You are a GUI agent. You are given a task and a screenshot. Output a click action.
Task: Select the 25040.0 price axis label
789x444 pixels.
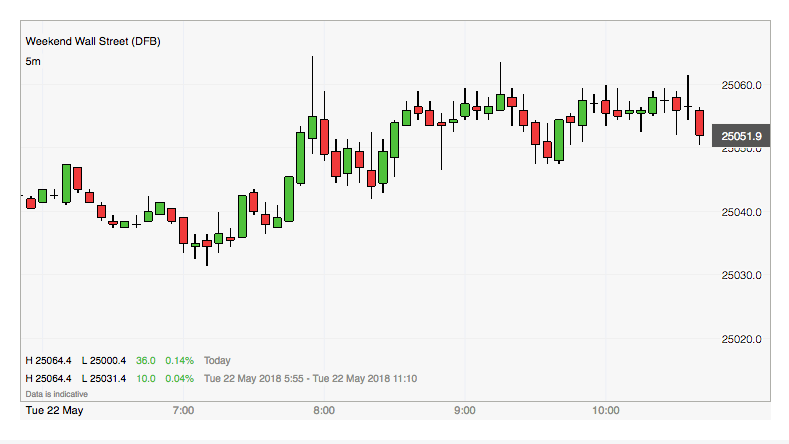coord(741,212)
